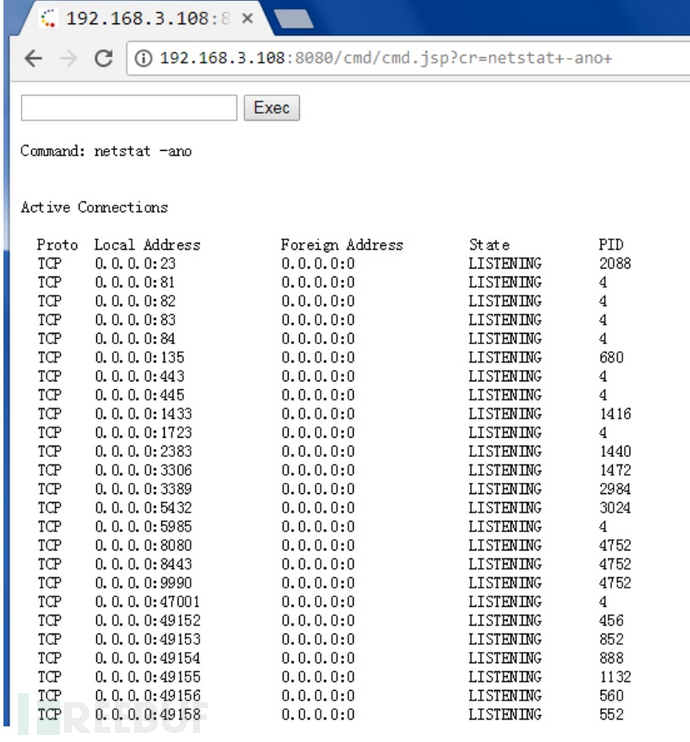Open a new tab with the new tab button
Image resolution: width=690 pixels, height=742 pixels.
(x=293, y=19)
